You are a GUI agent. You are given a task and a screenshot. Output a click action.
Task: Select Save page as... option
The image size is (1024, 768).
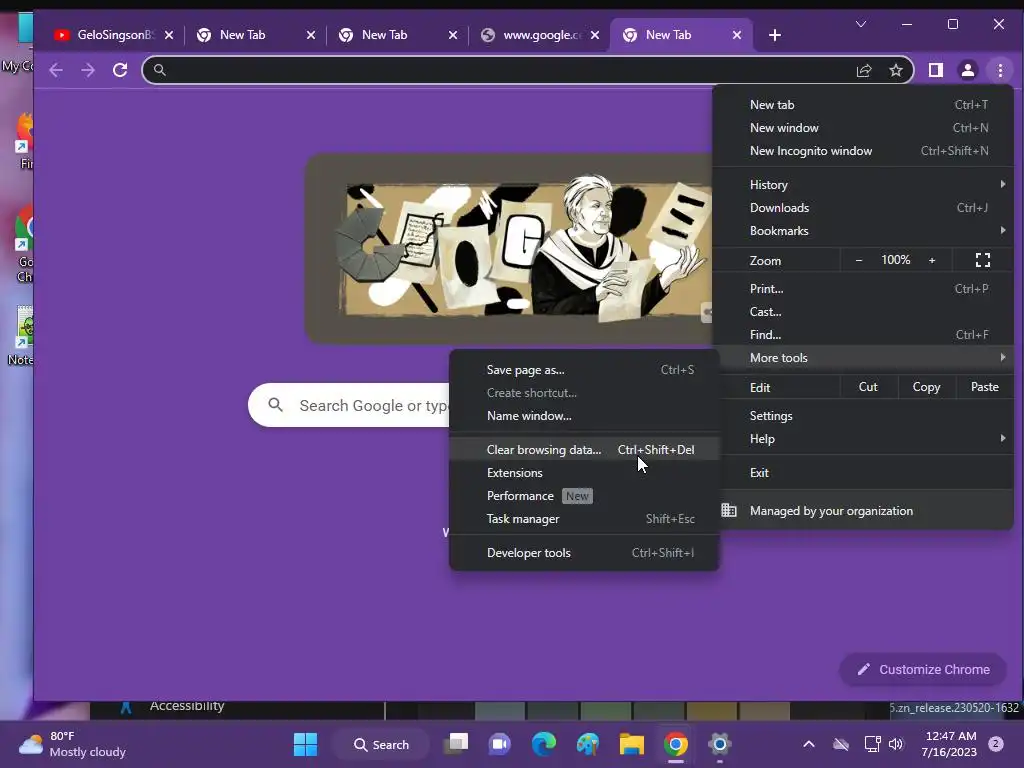pyautogui.click(x=584, y=369)
